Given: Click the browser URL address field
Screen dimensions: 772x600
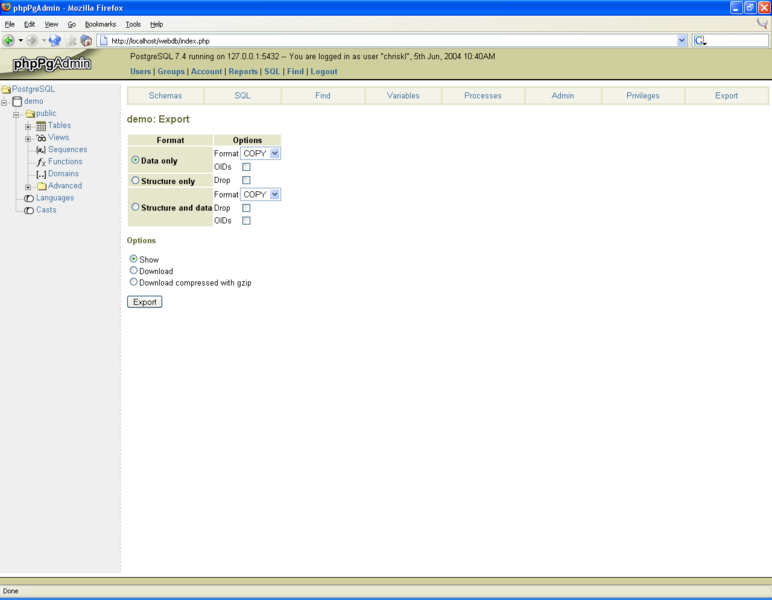Looking at the screenshot, I should click(390, 41).
